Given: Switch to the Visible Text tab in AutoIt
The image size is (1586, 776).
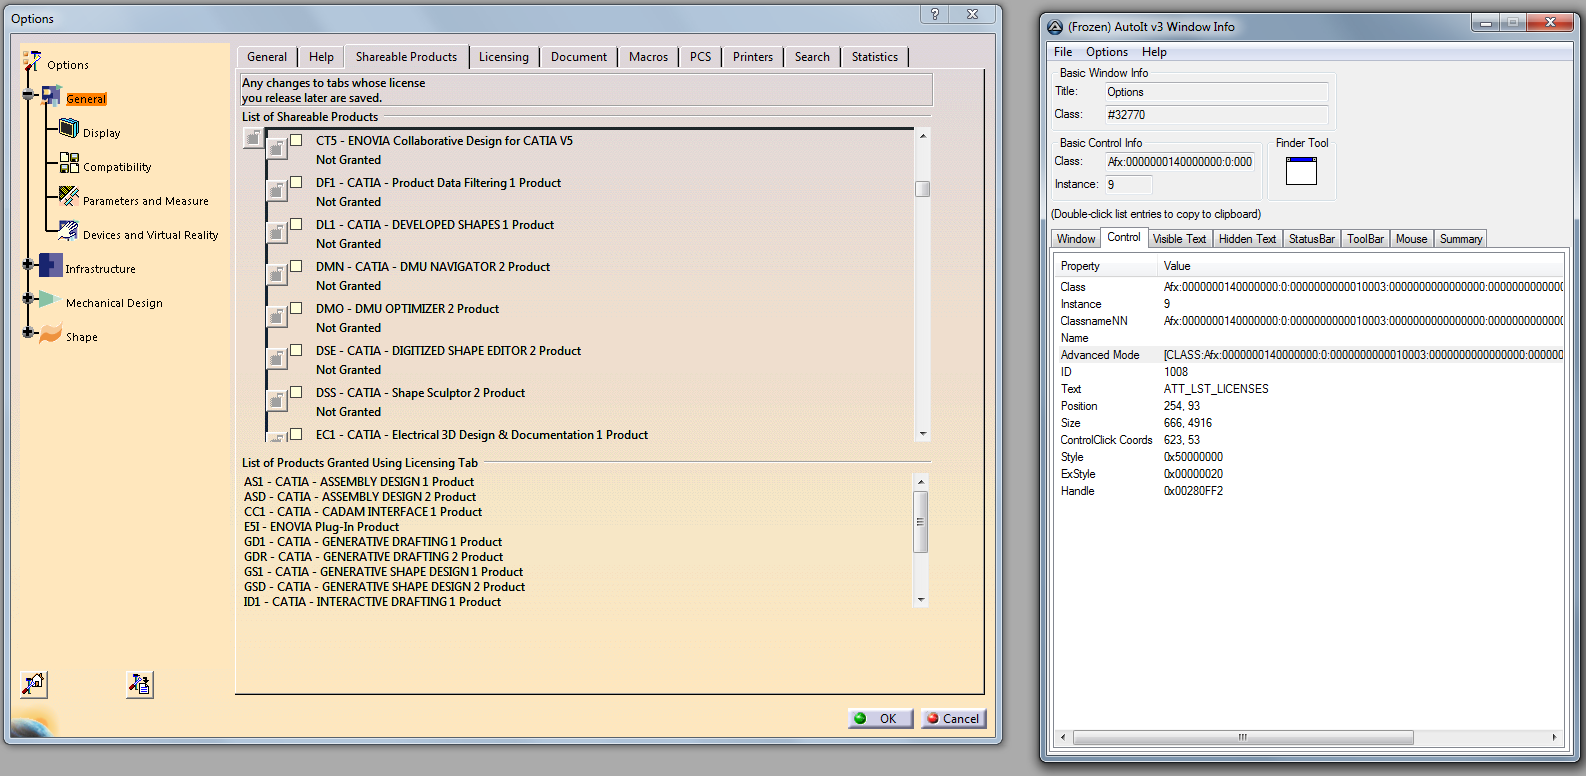Looking at the screenshot, I should click(x=1179, y=239).
